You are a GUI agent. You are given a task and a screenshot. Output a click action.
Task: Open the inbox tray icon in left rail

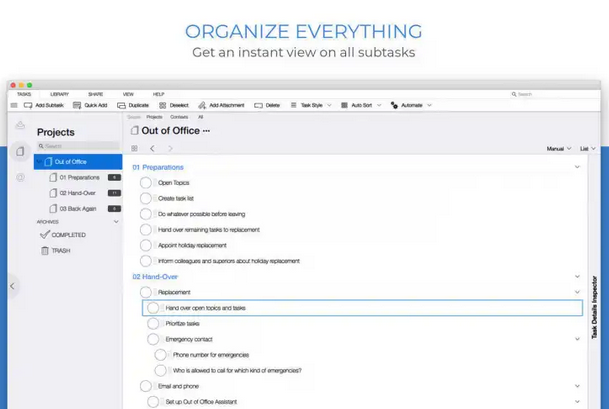click(20, 125)
